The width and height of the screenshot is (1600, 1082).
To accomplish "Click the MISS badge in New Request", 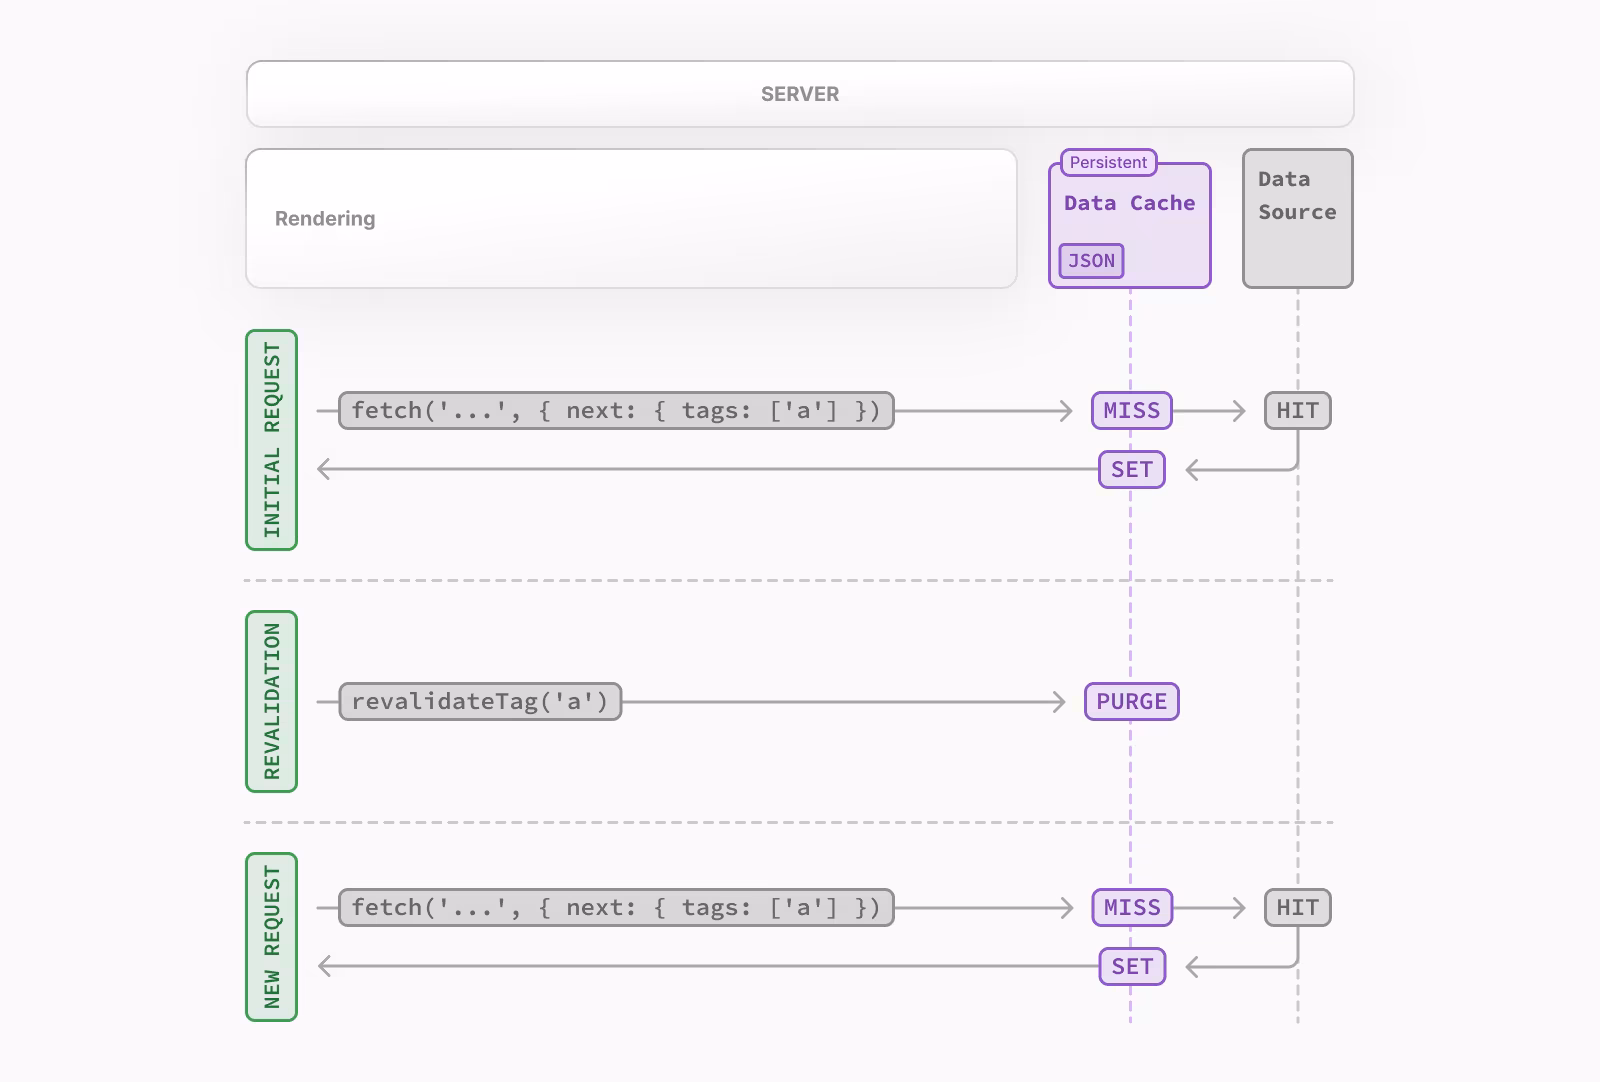I will pyautogui.click(x=1130, y=907).
